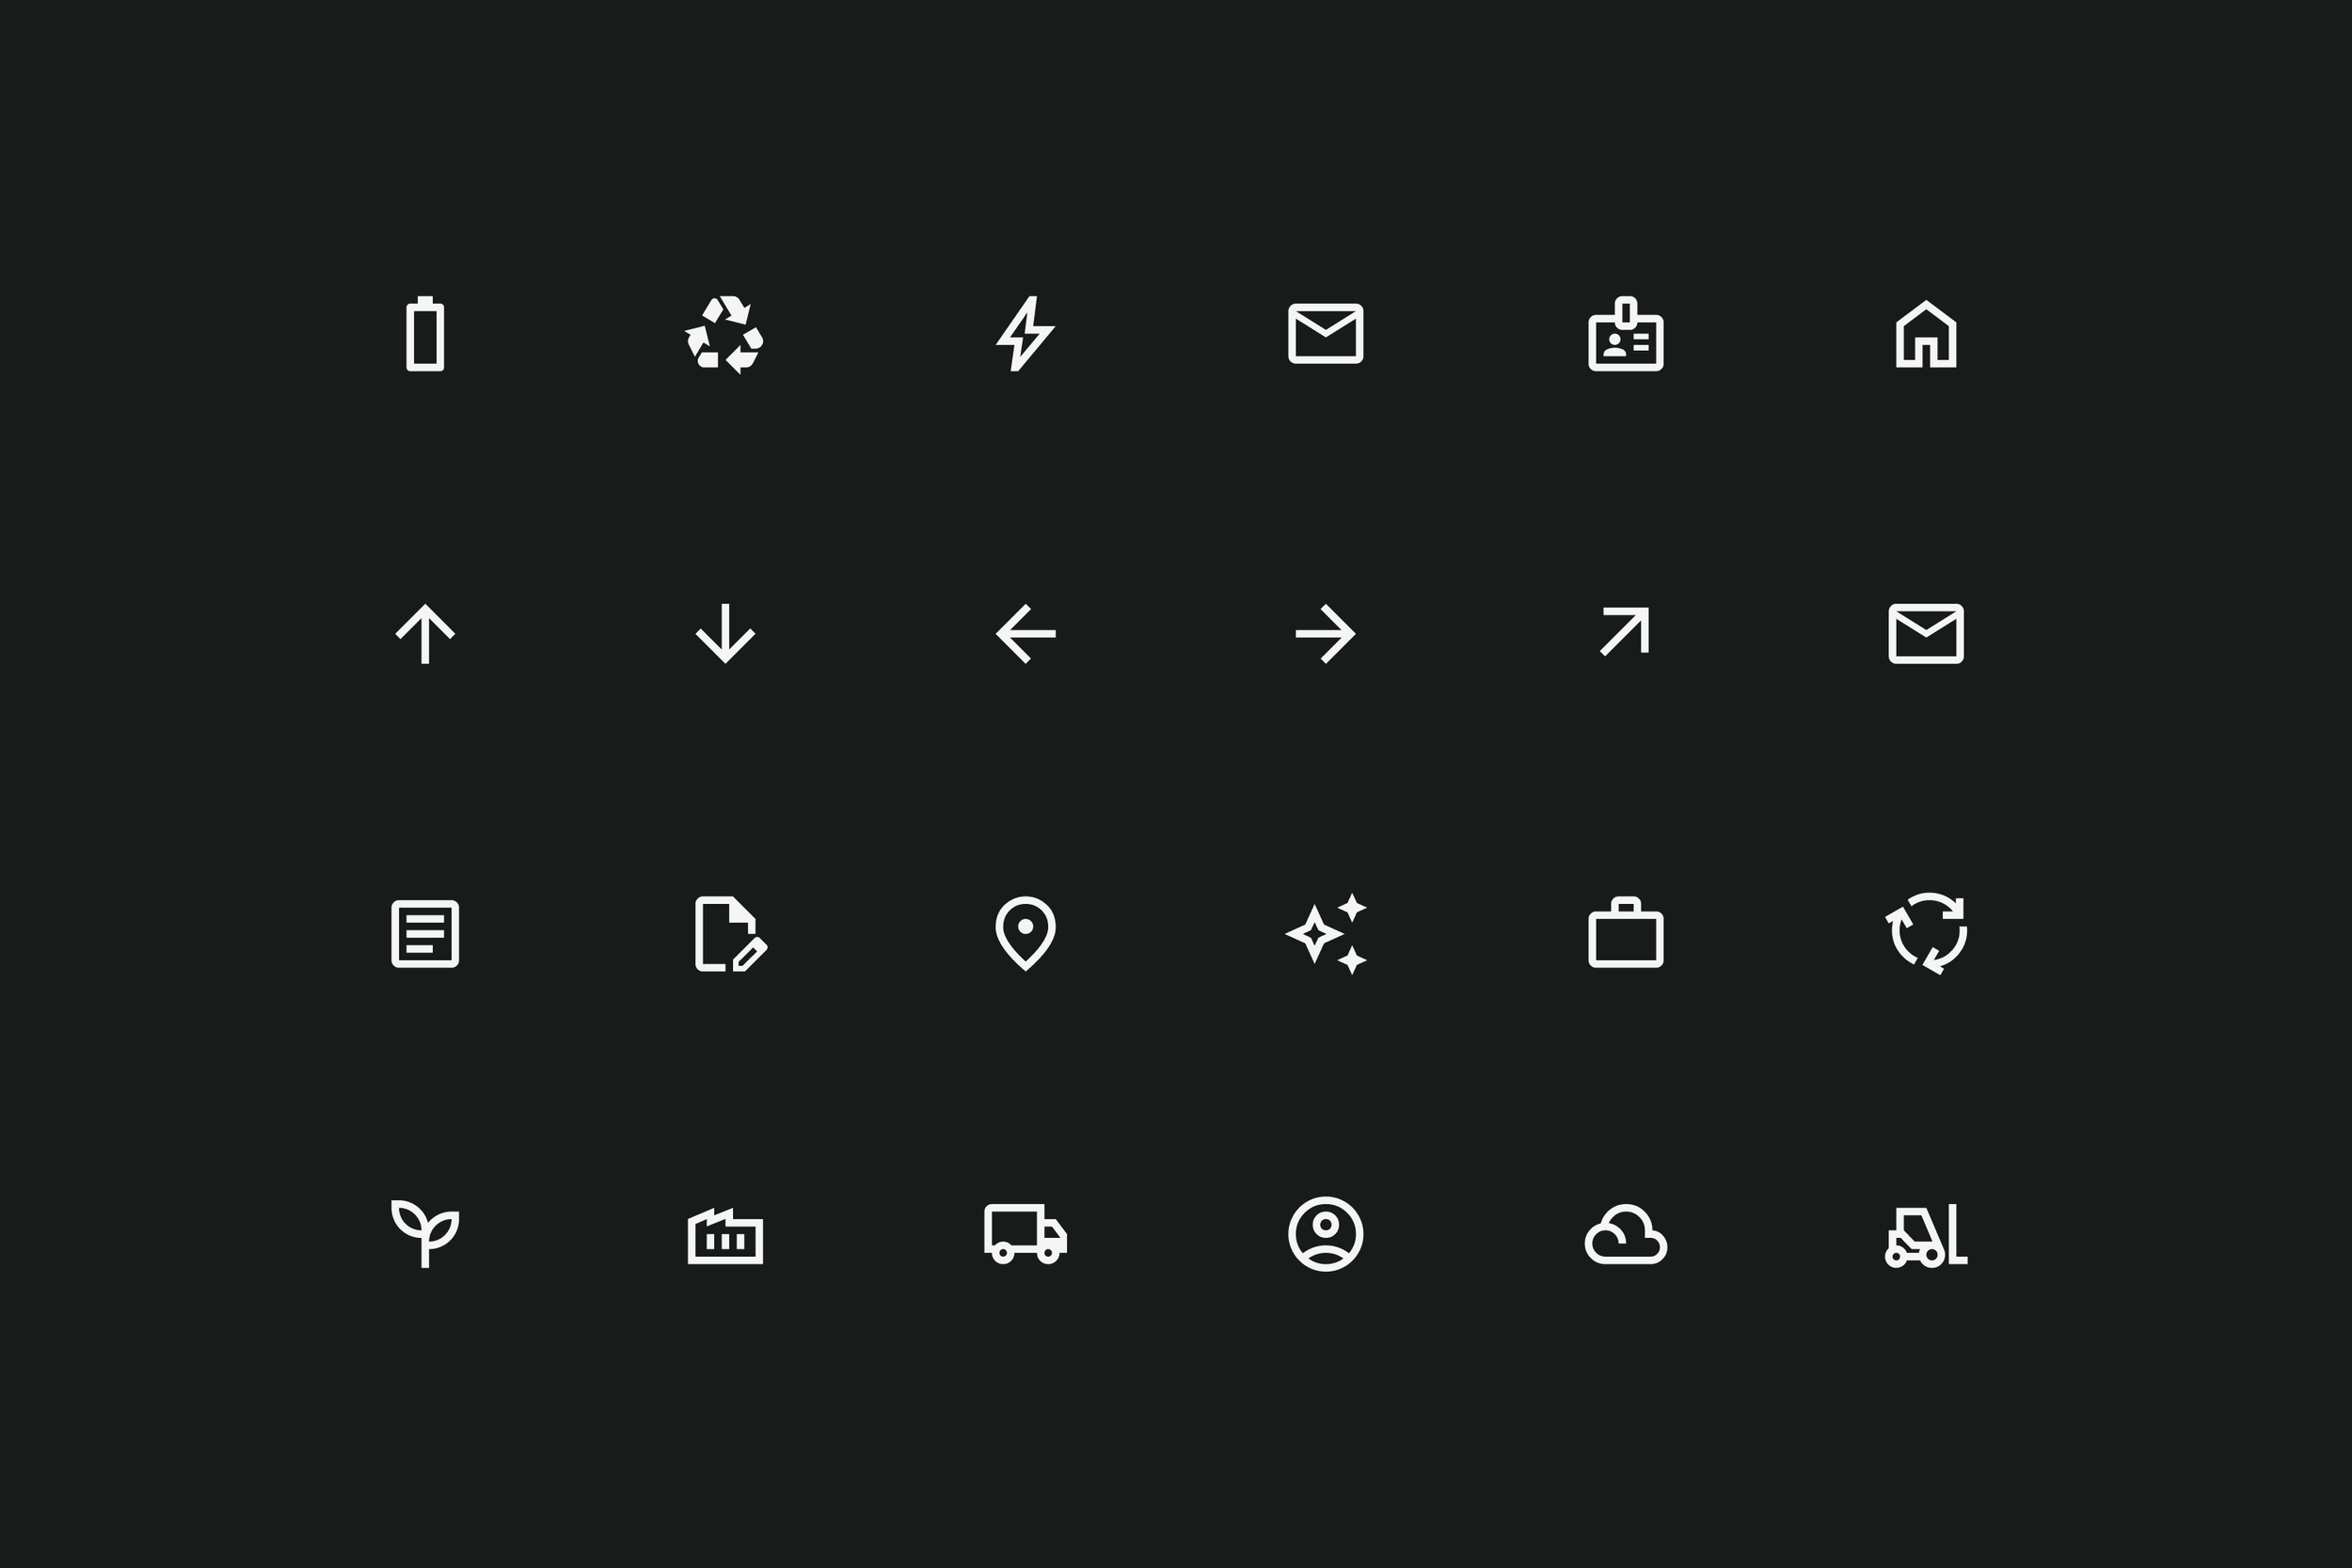Image resolution: width=2352 pixels, height=1568 pixels.
Task: Click the briefcase icon
Action: coord(1626,932)
